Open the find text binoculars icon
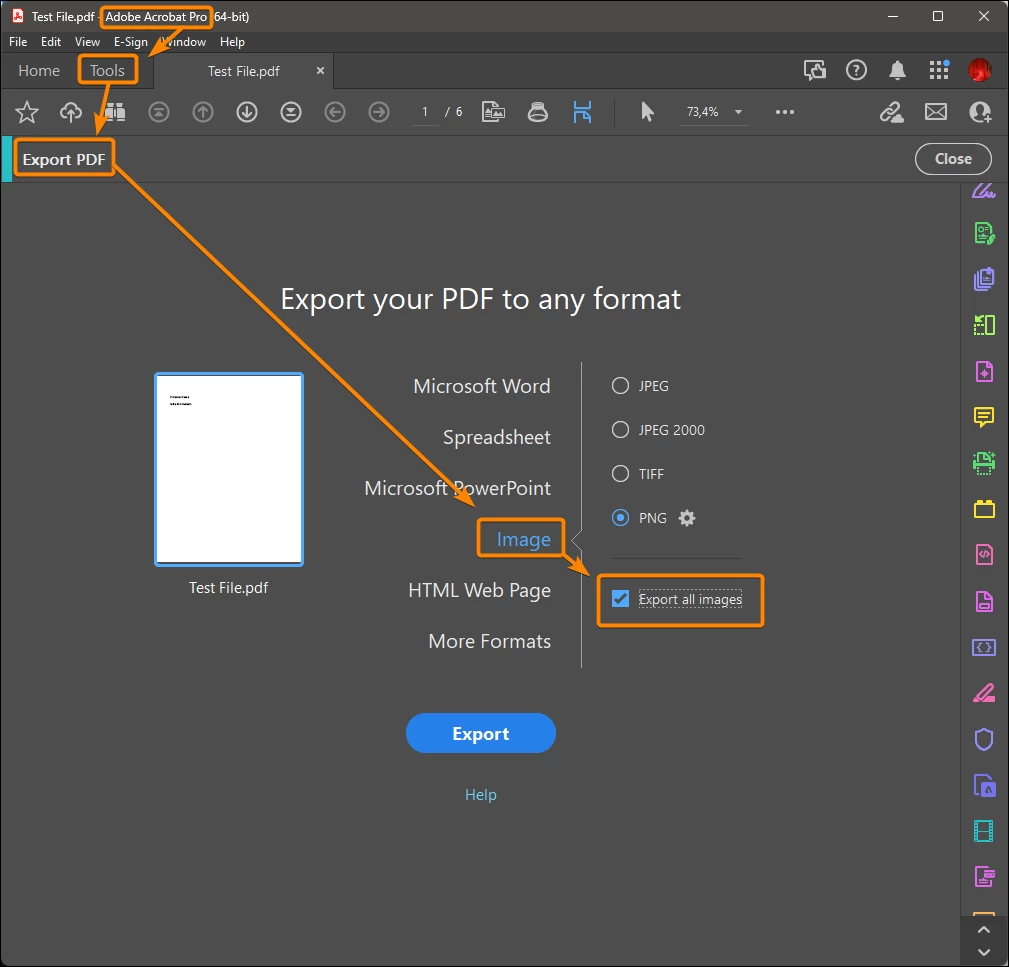This screenshot has width=1009, height=967. (115, 112)
